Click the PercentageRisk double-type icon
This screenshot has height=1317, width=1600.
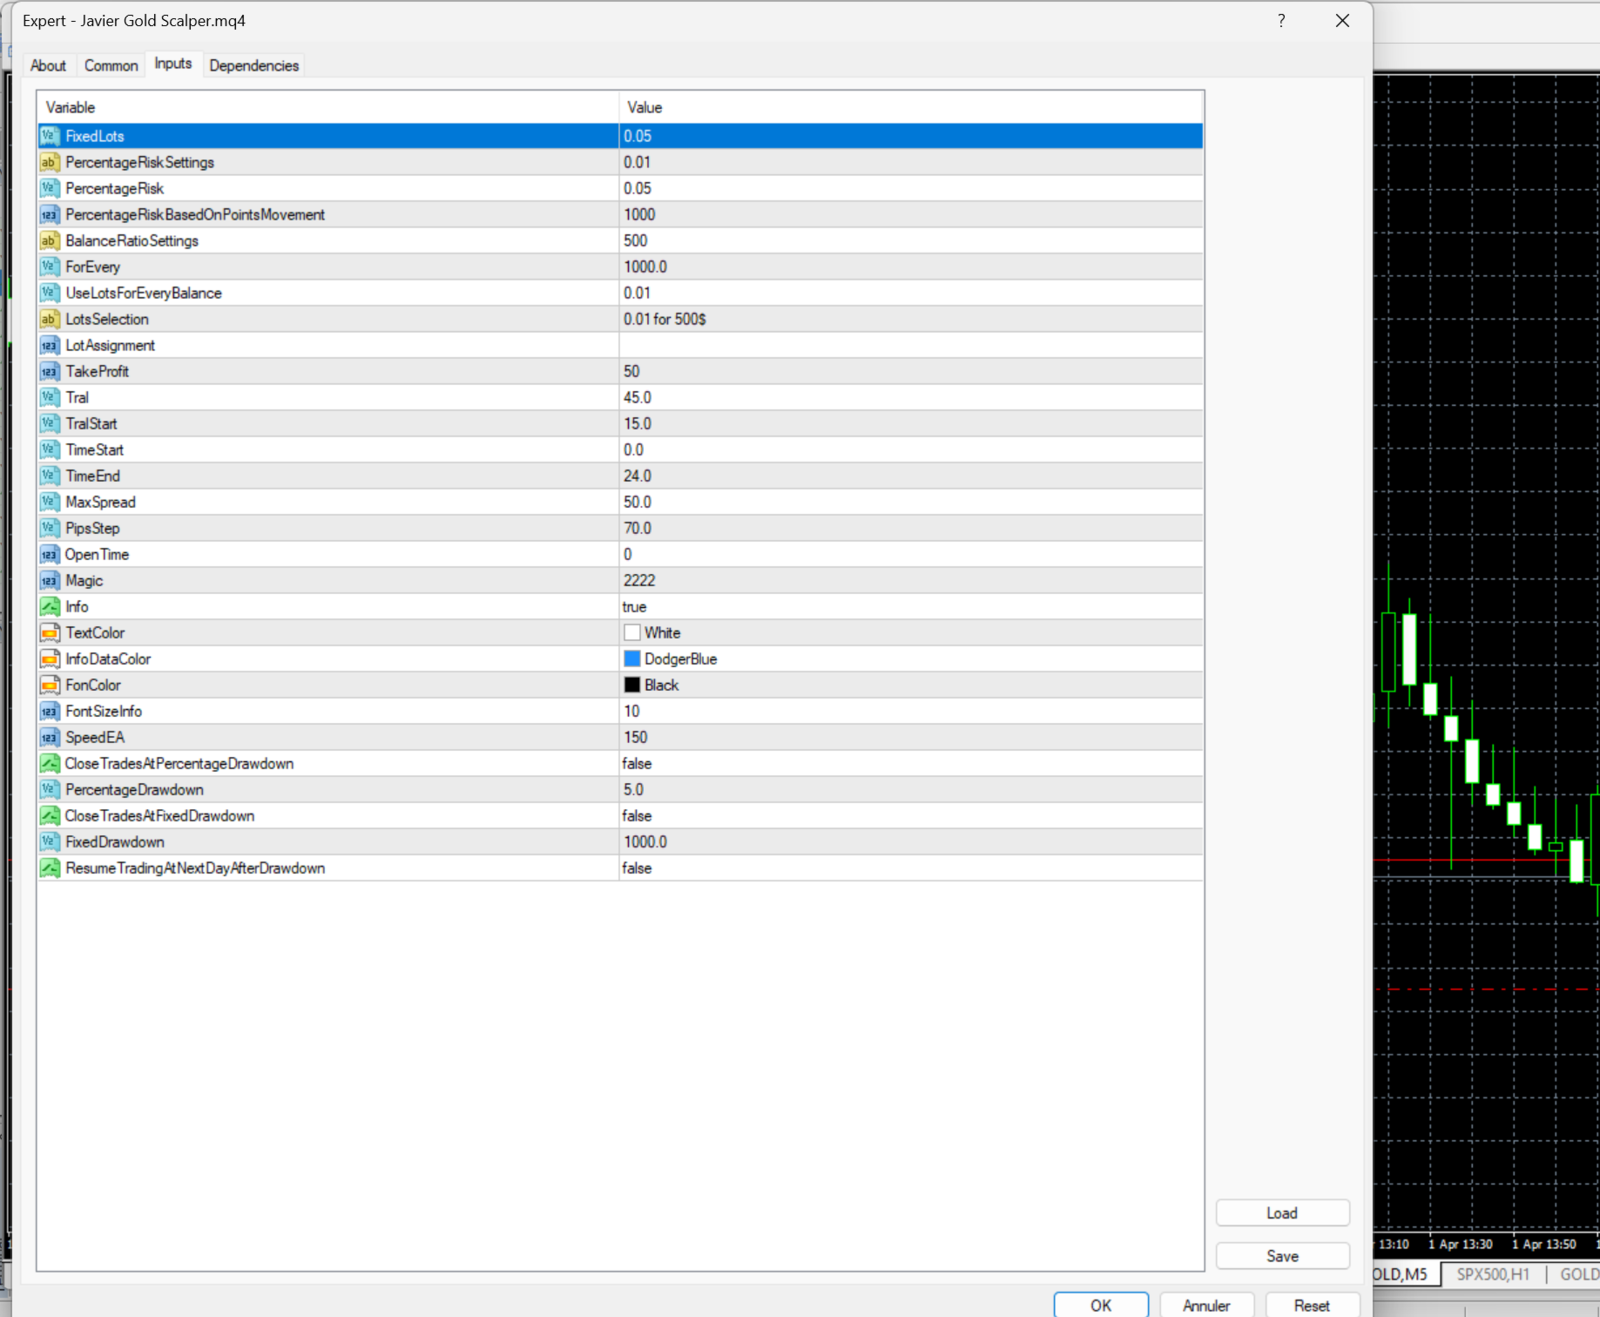pos(49,188)
